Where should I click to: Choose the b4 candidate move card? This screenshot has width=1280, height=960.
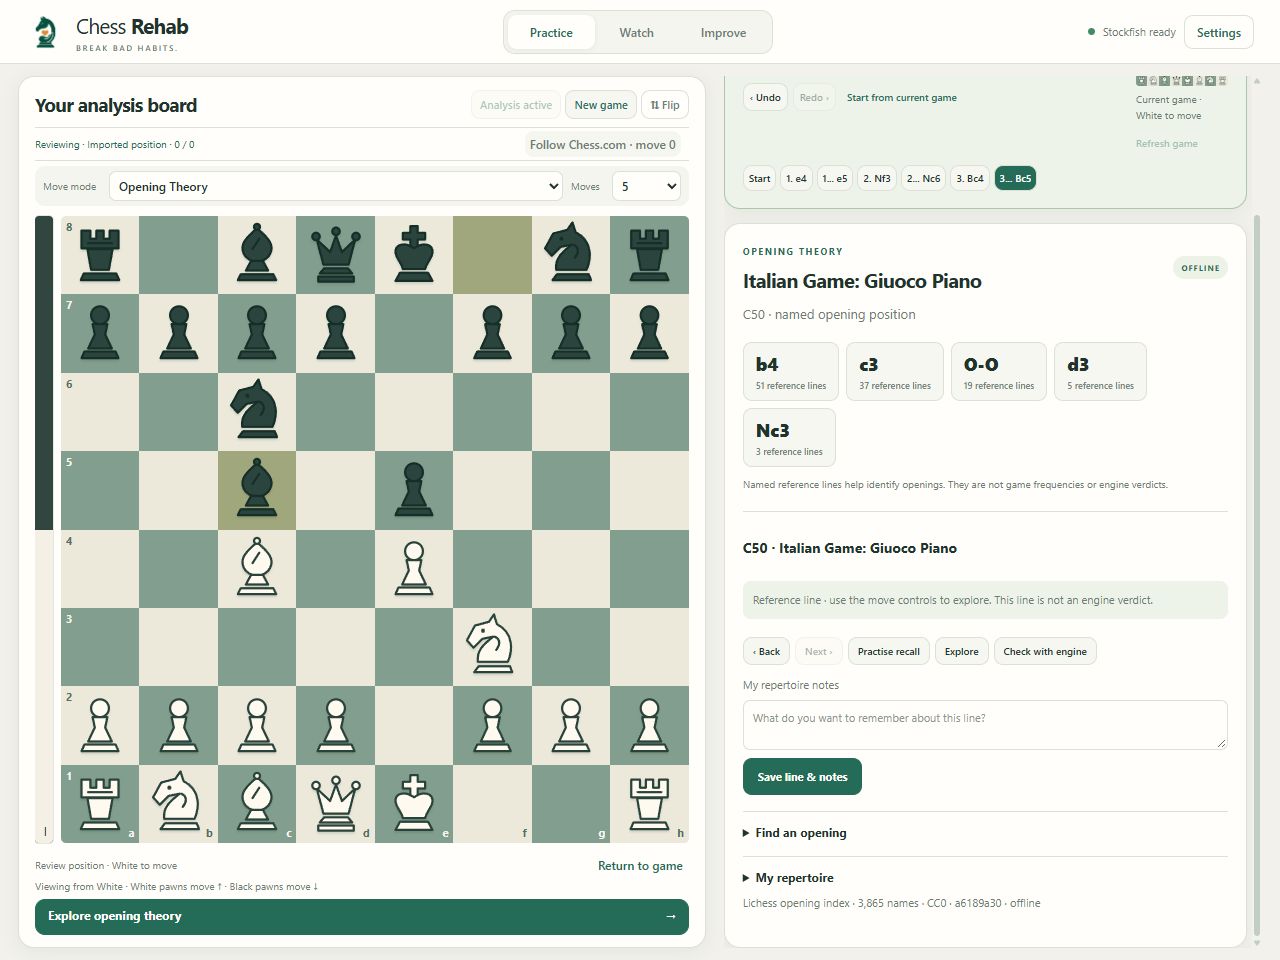tap(791, 371)
